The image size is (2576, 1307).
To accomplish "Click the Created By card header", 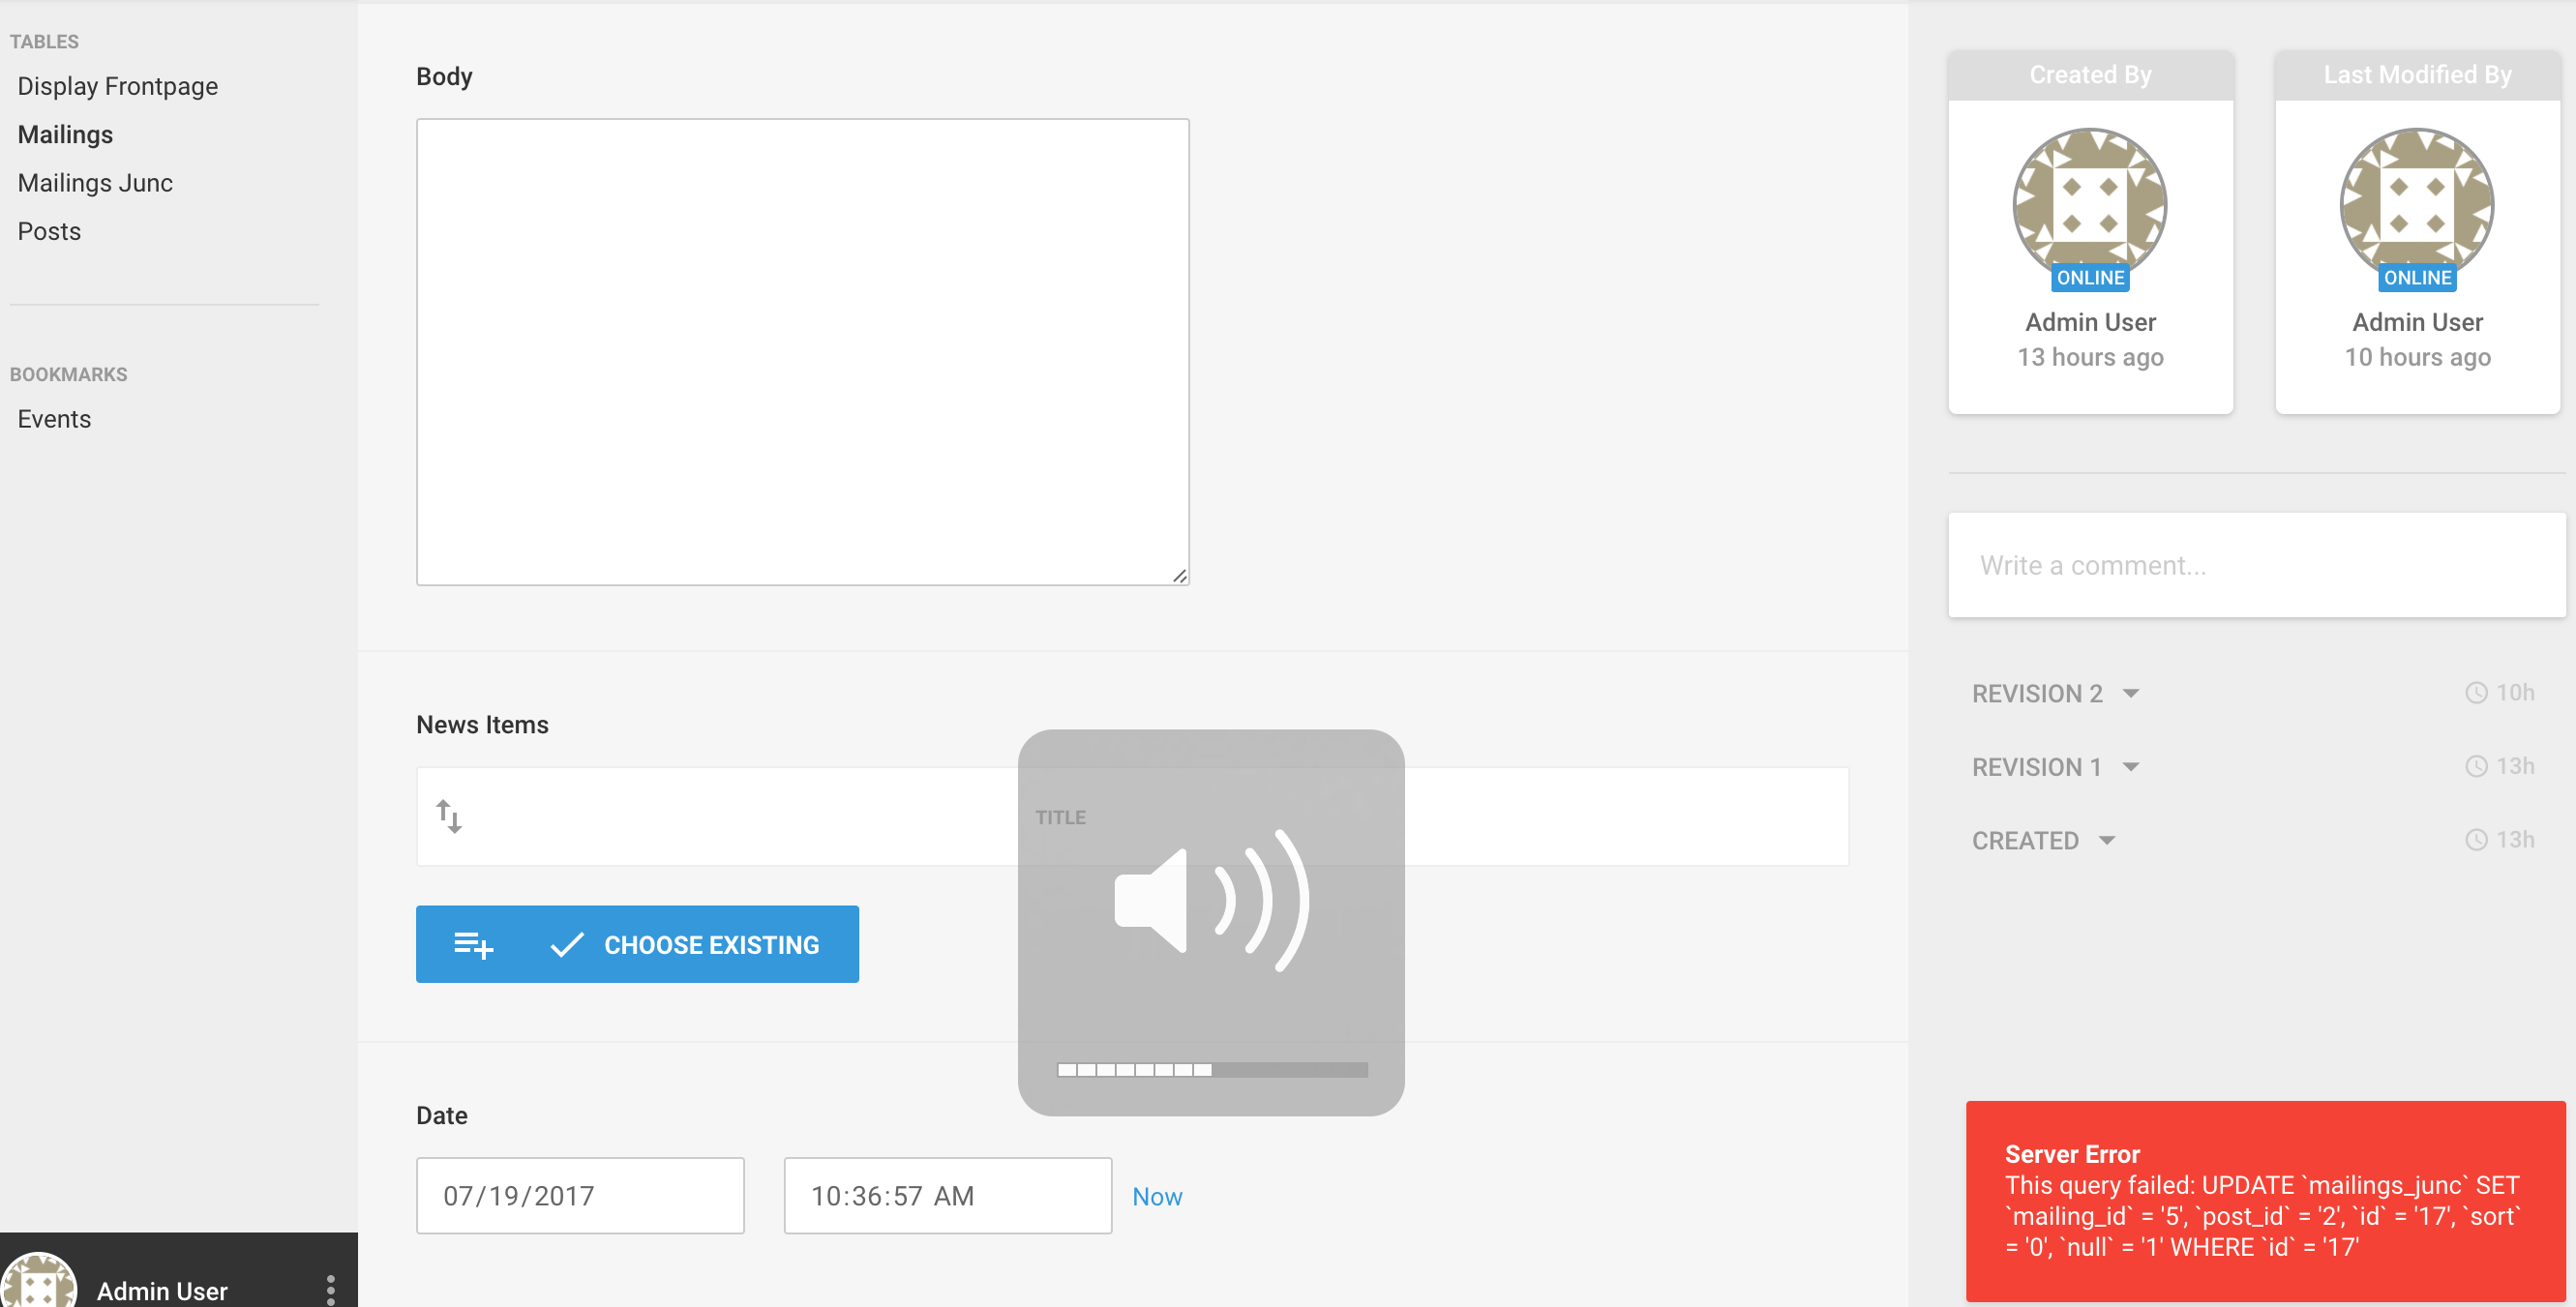I will pyautogui.click(x=2089, y=75).
